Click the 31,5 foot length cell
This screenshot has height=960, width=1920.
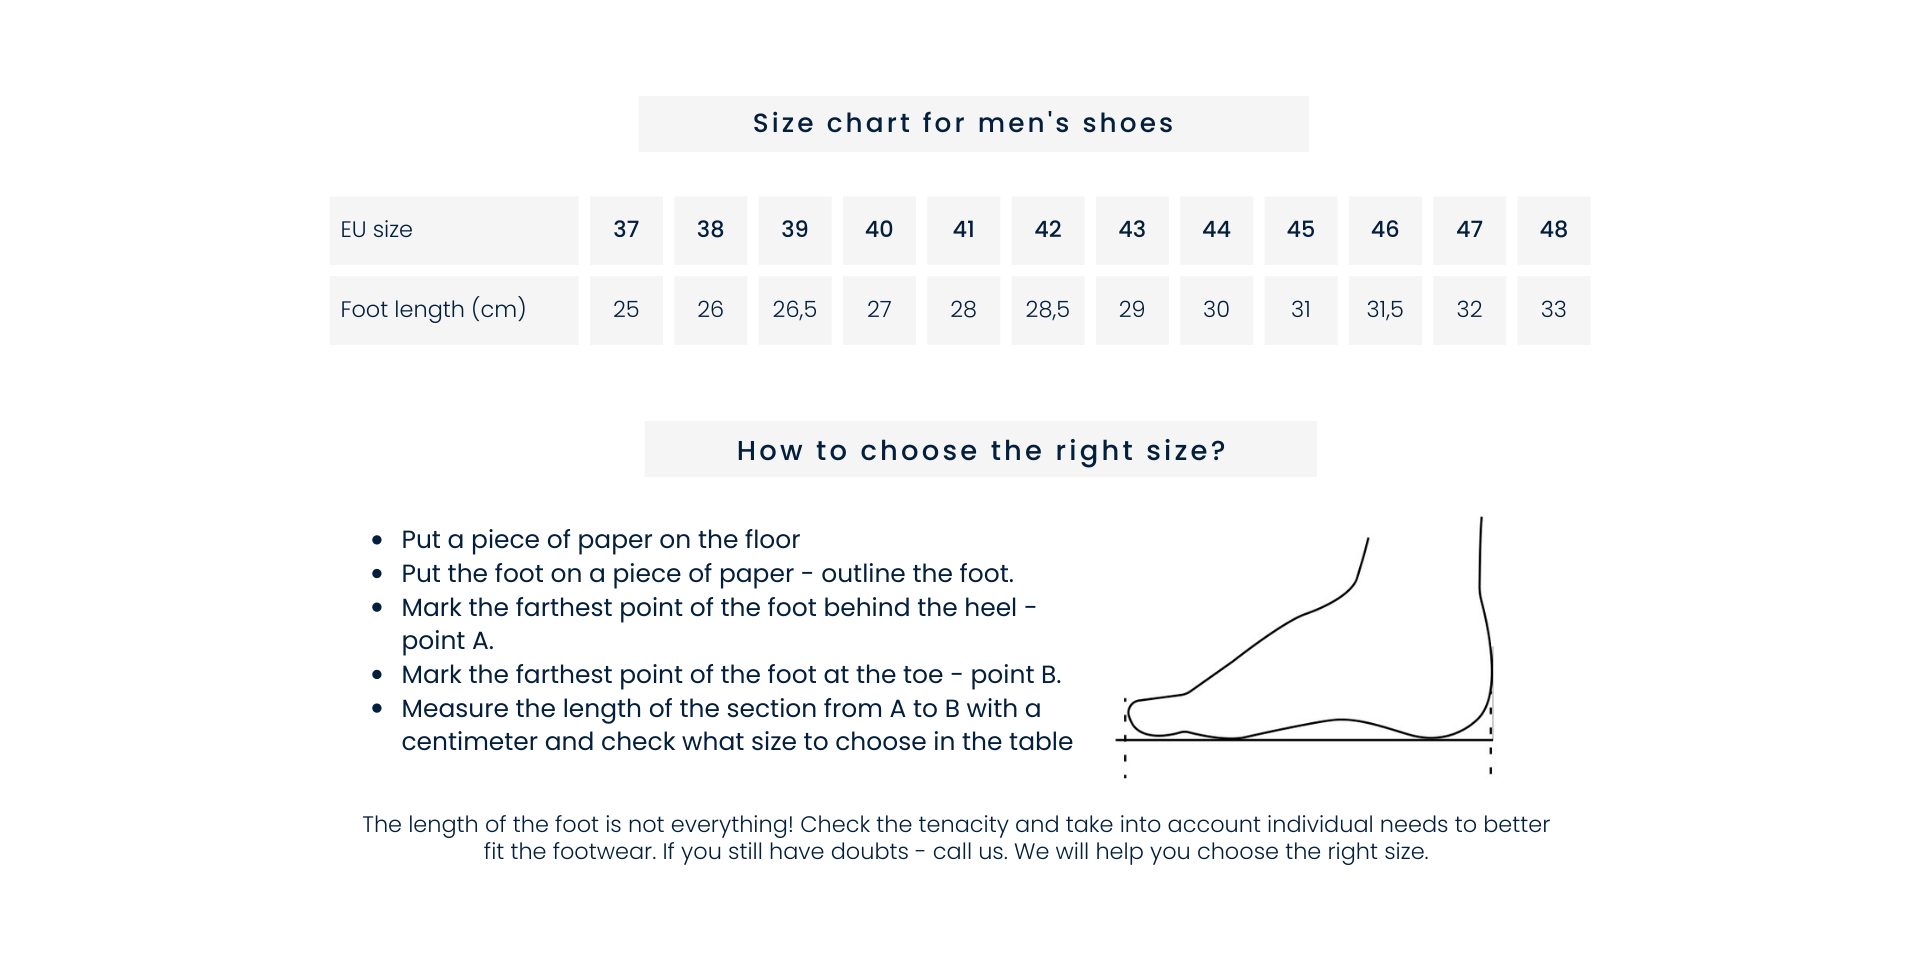(1385, 310)
